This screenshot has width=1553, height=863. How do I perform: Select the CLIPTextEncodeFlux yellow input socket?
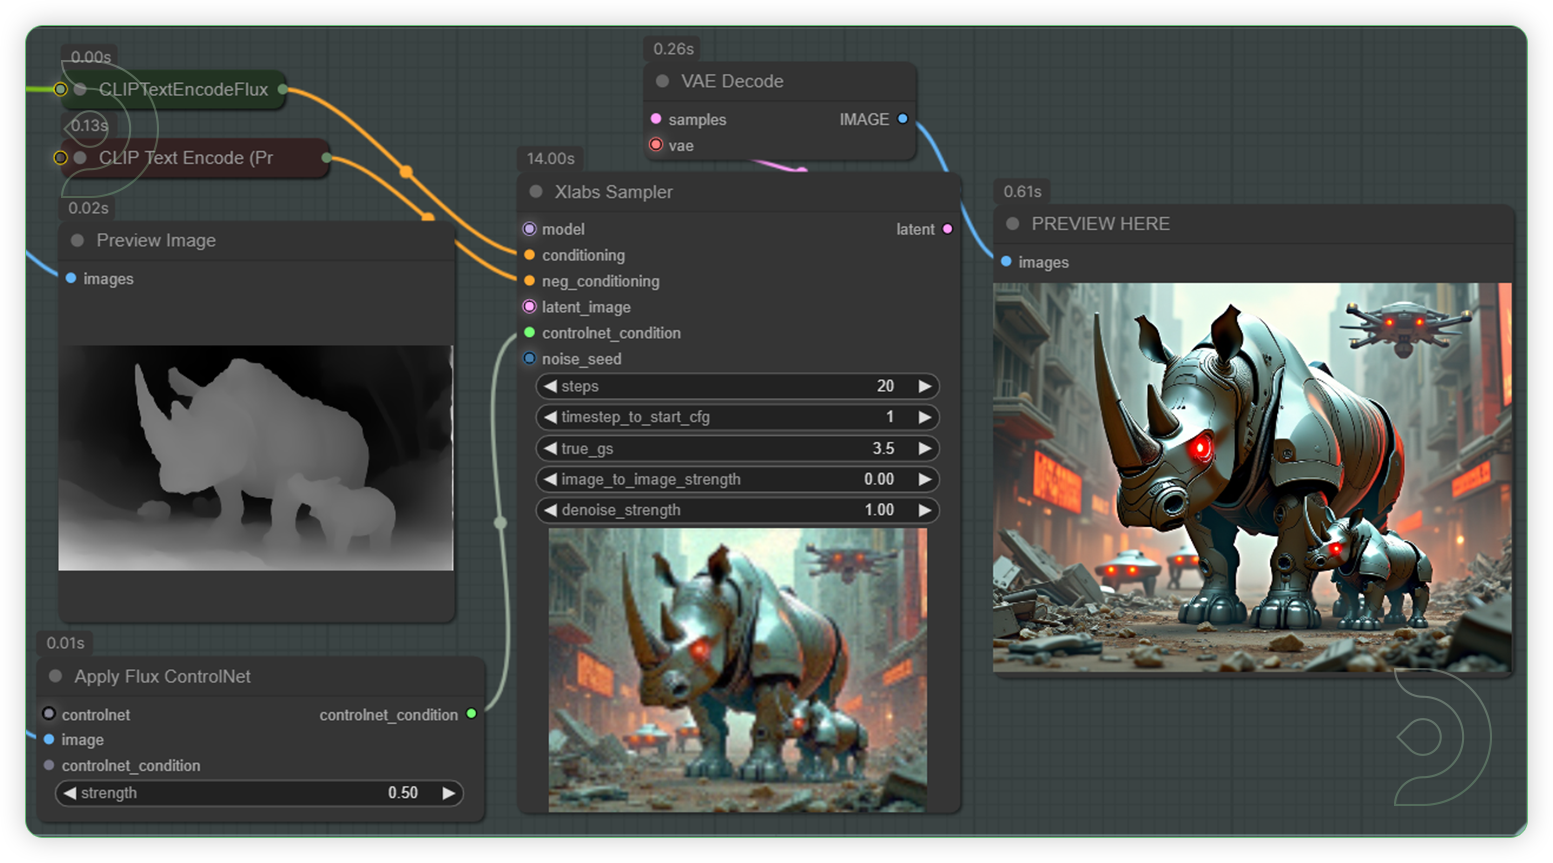point(61,90)
